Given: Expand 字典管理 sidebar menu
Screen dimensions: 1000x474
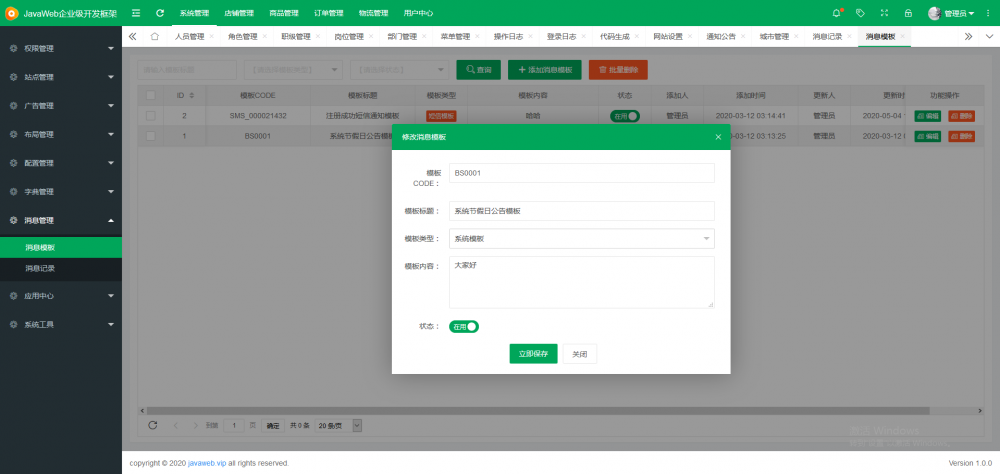Looking at the screenshot, I should (x=61, y=192).
